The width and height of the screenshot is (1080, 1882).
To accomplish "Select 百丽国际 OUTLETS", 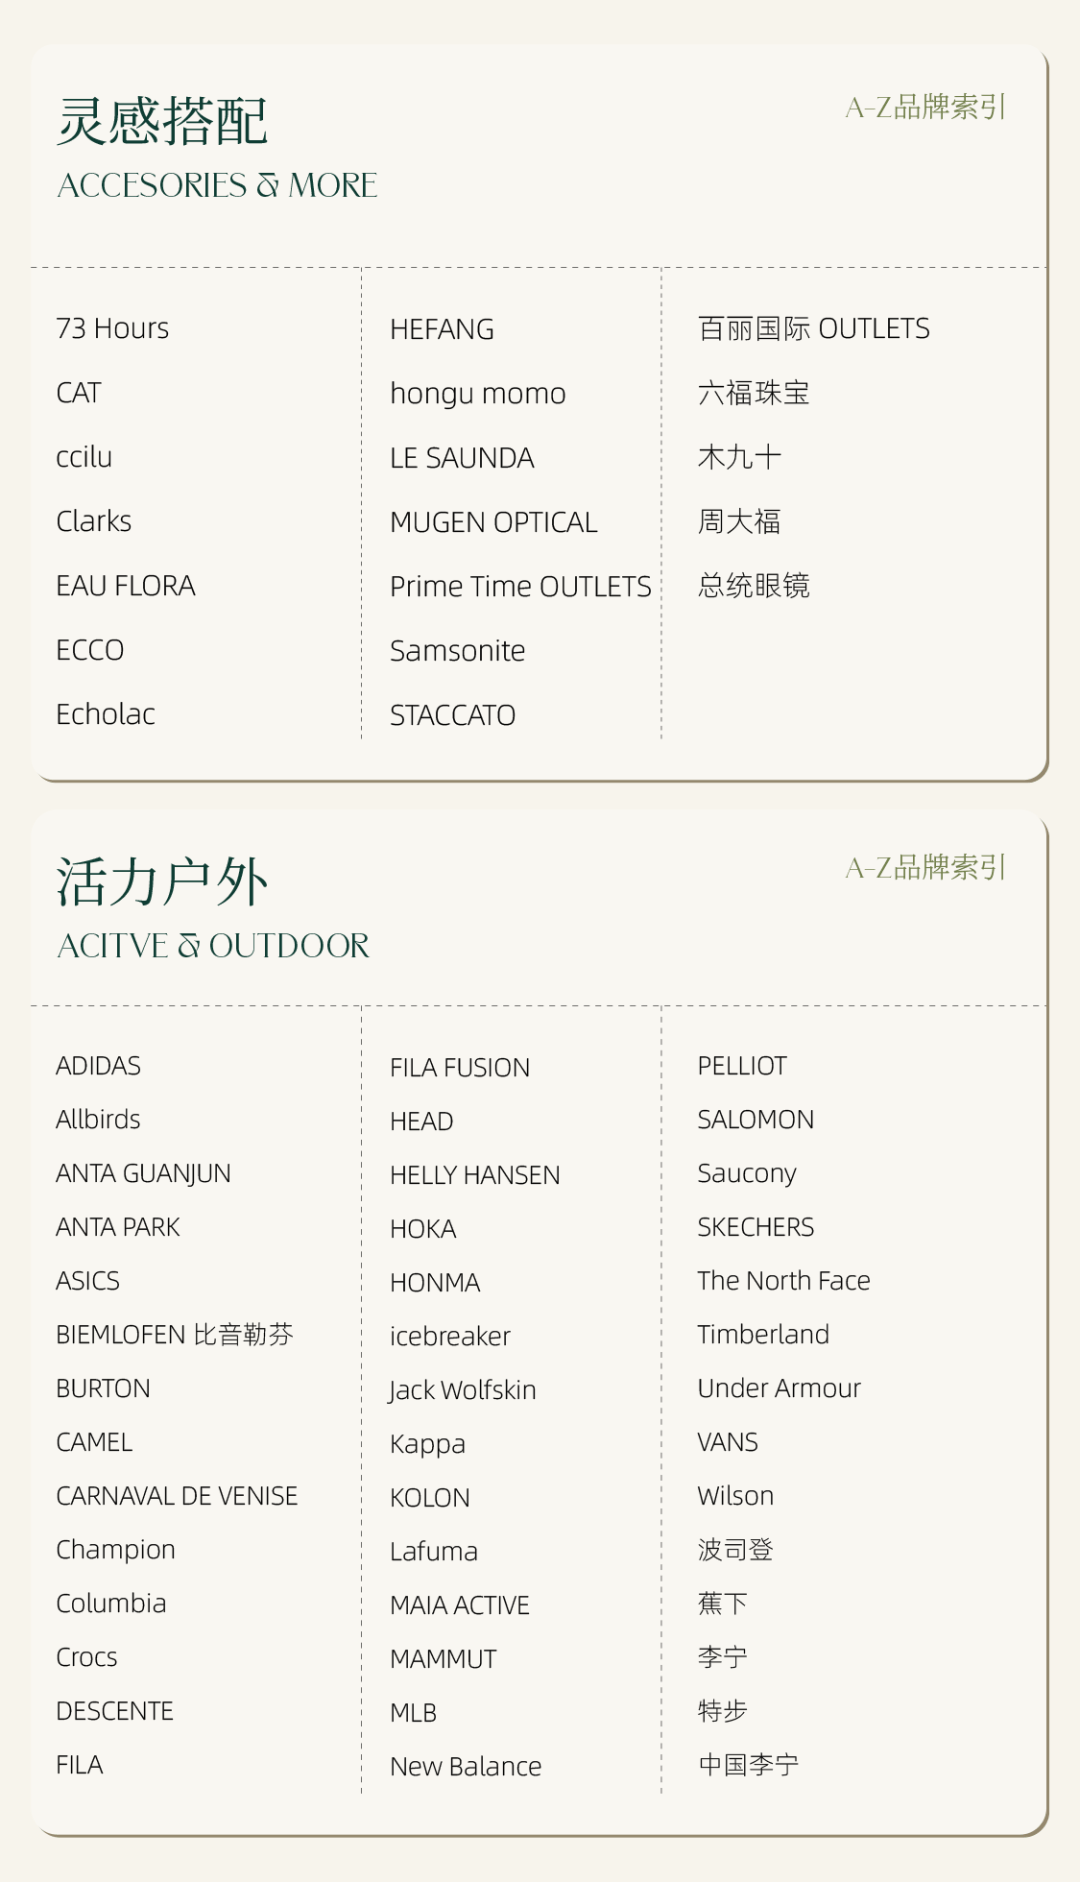I will pyautogui.click(x=813, y=328).
